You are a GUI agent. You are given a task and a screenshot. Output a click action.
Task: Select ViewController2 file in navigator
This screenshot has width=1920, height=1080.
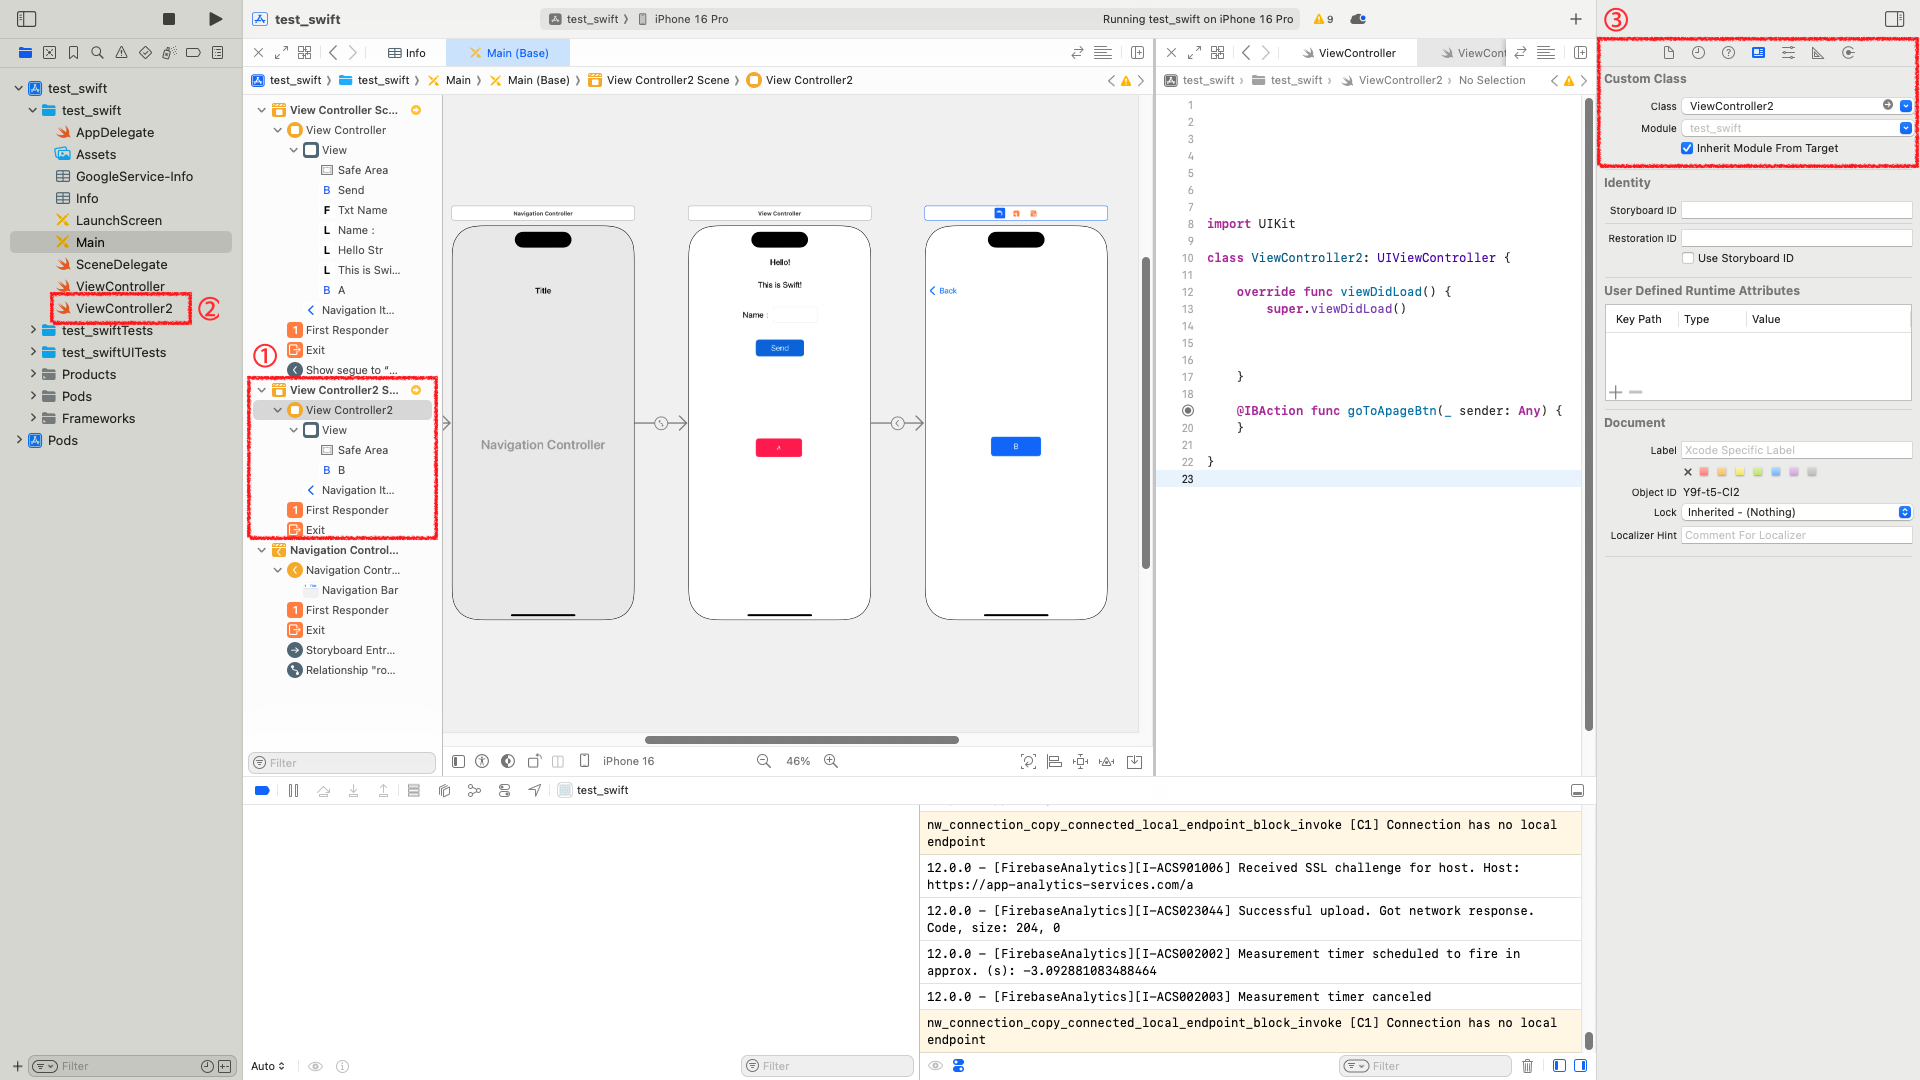pos(124,308)
